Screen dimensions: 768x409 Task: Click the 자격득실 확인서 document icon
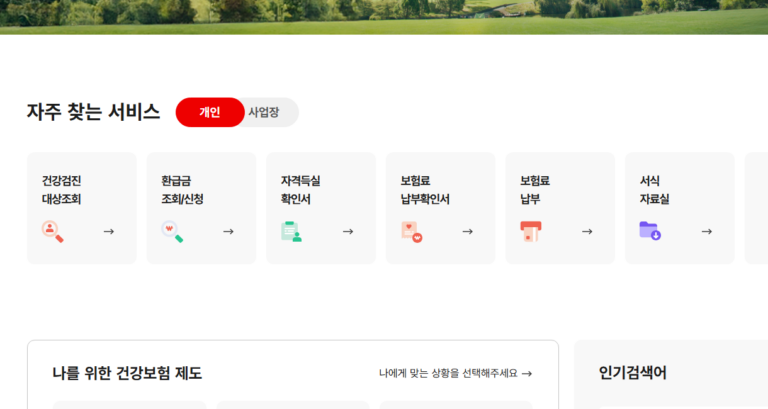291,232
